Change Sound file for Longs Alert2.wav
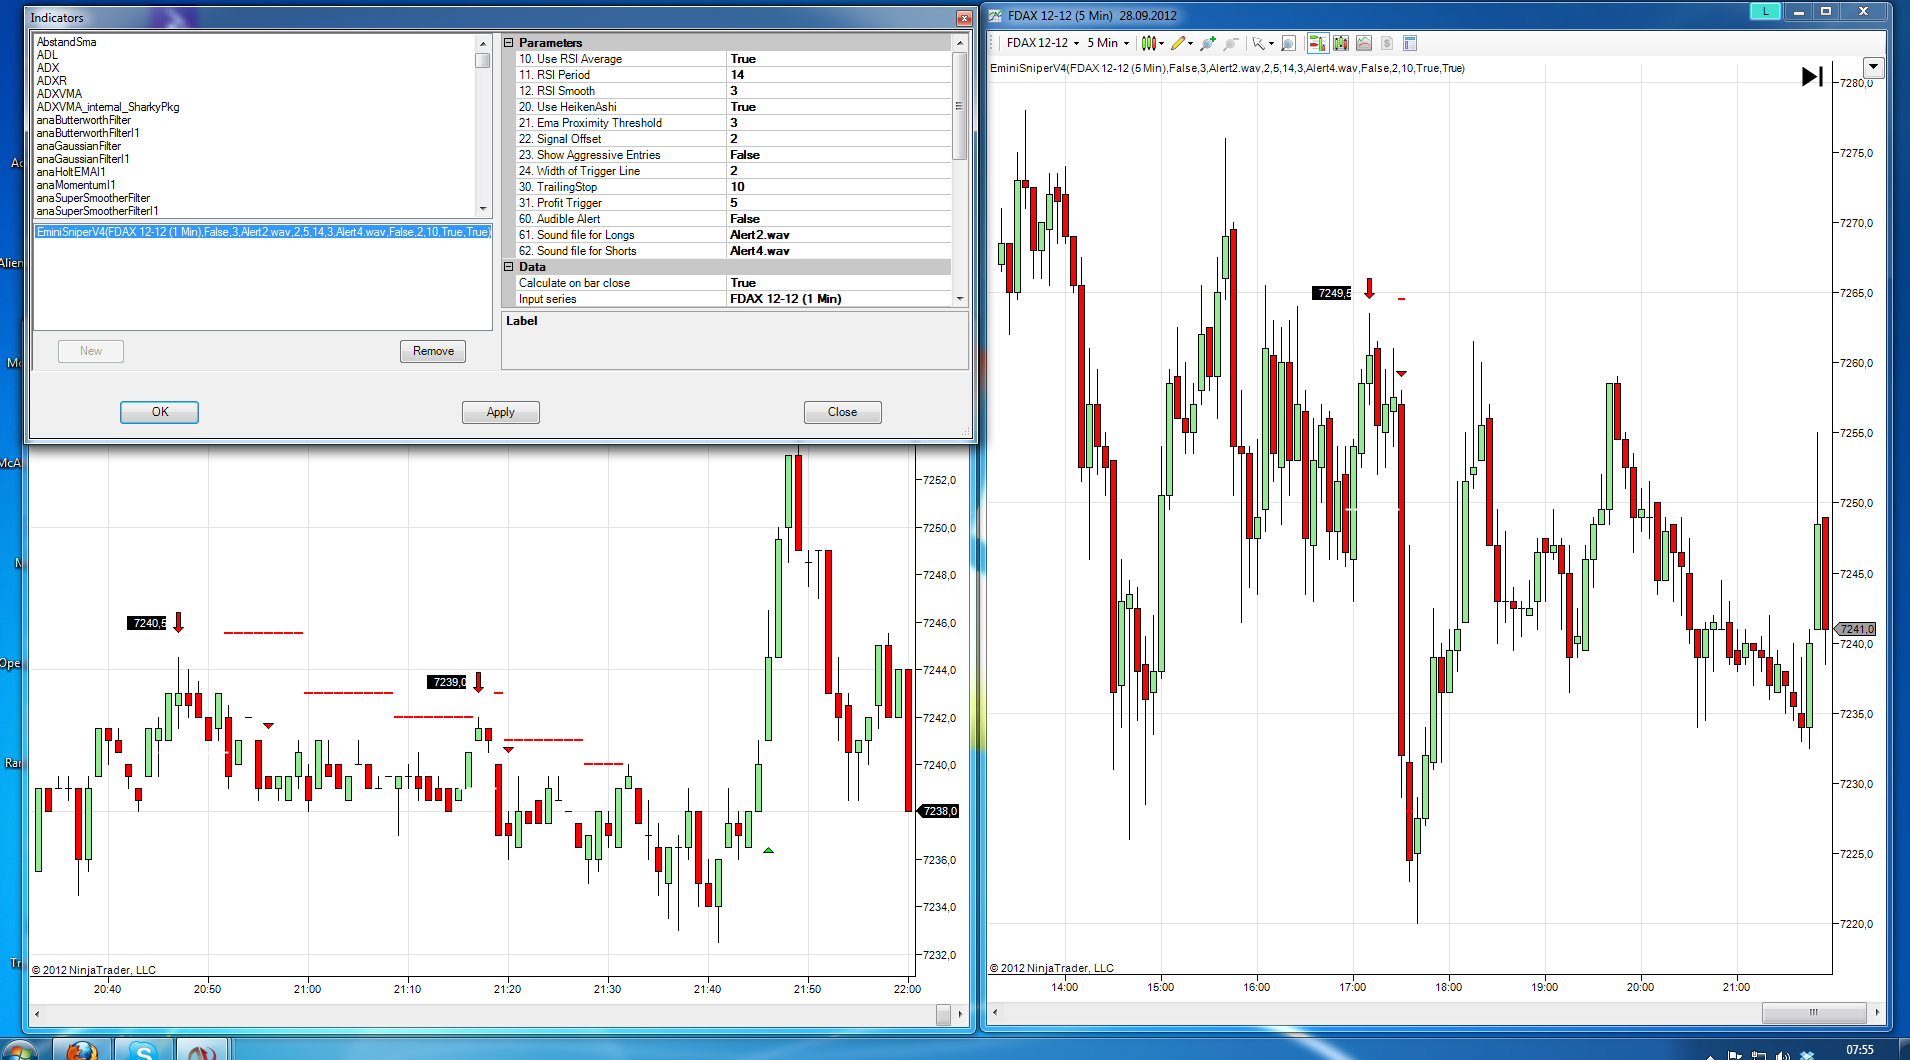 click(839, 235)
